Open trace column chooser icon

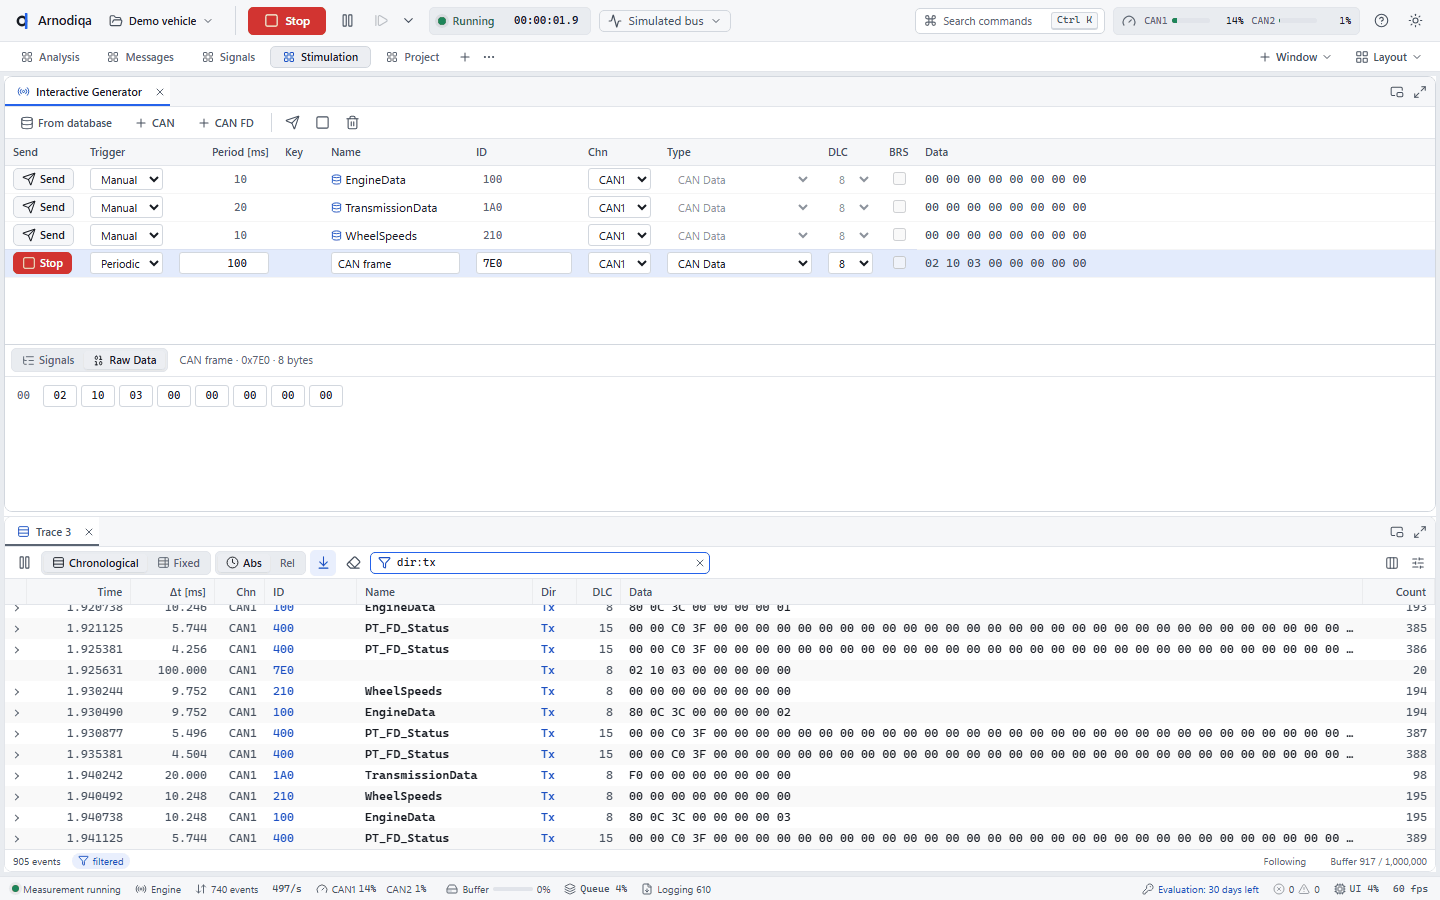[1392, 563]
